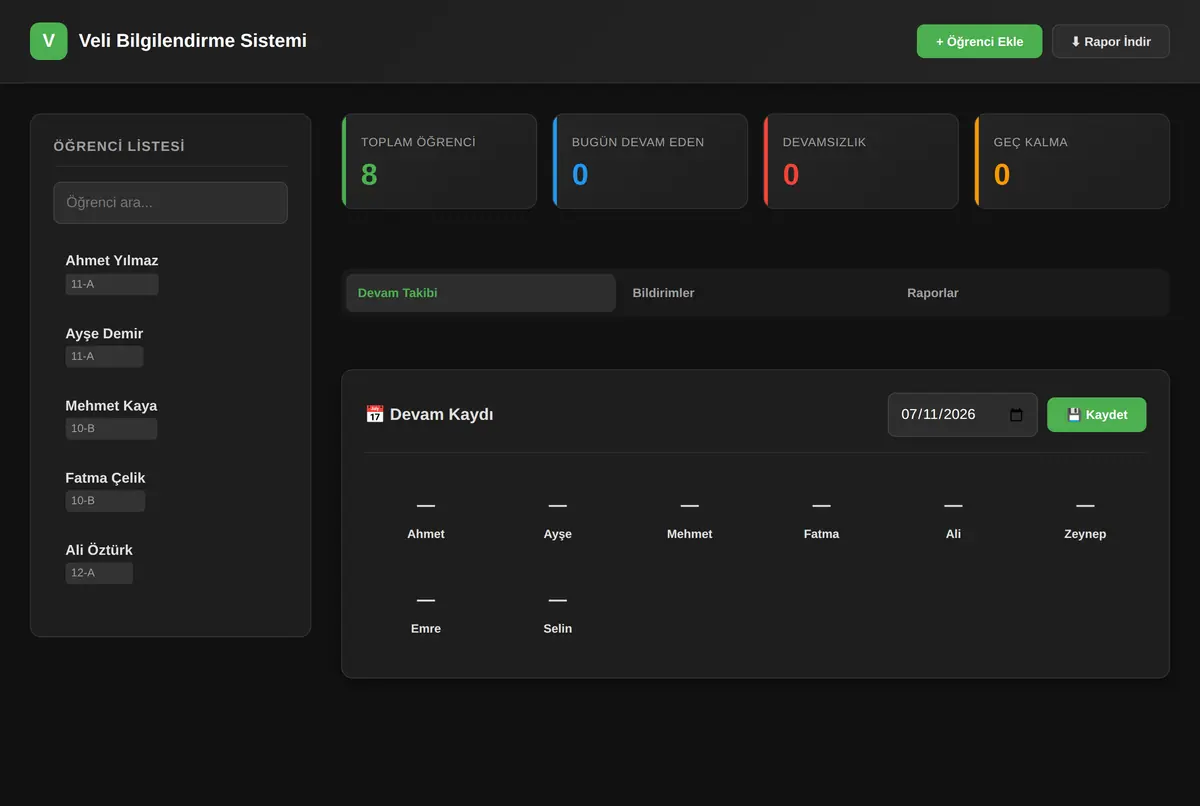This screenshot has height=806, width=1200.
Task: Click the Öğrenci Ekle button
Action: [979, 41]
